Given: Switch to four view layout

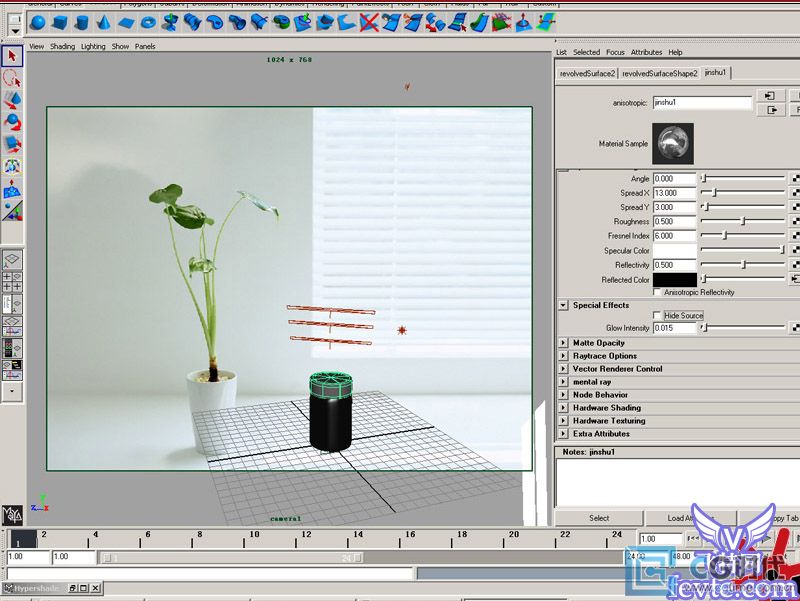Looking at the screenshot, I should coord(12,282).
